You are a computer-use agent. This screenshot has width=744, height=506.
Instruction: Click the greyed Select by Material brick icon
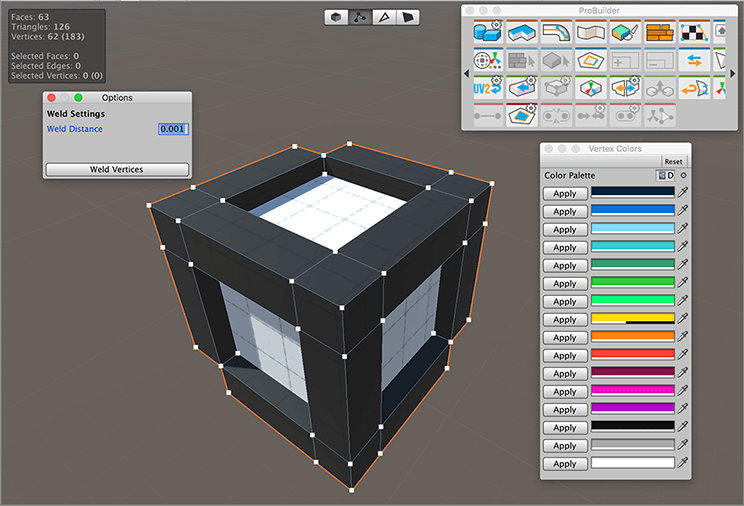tap(522, 60)
